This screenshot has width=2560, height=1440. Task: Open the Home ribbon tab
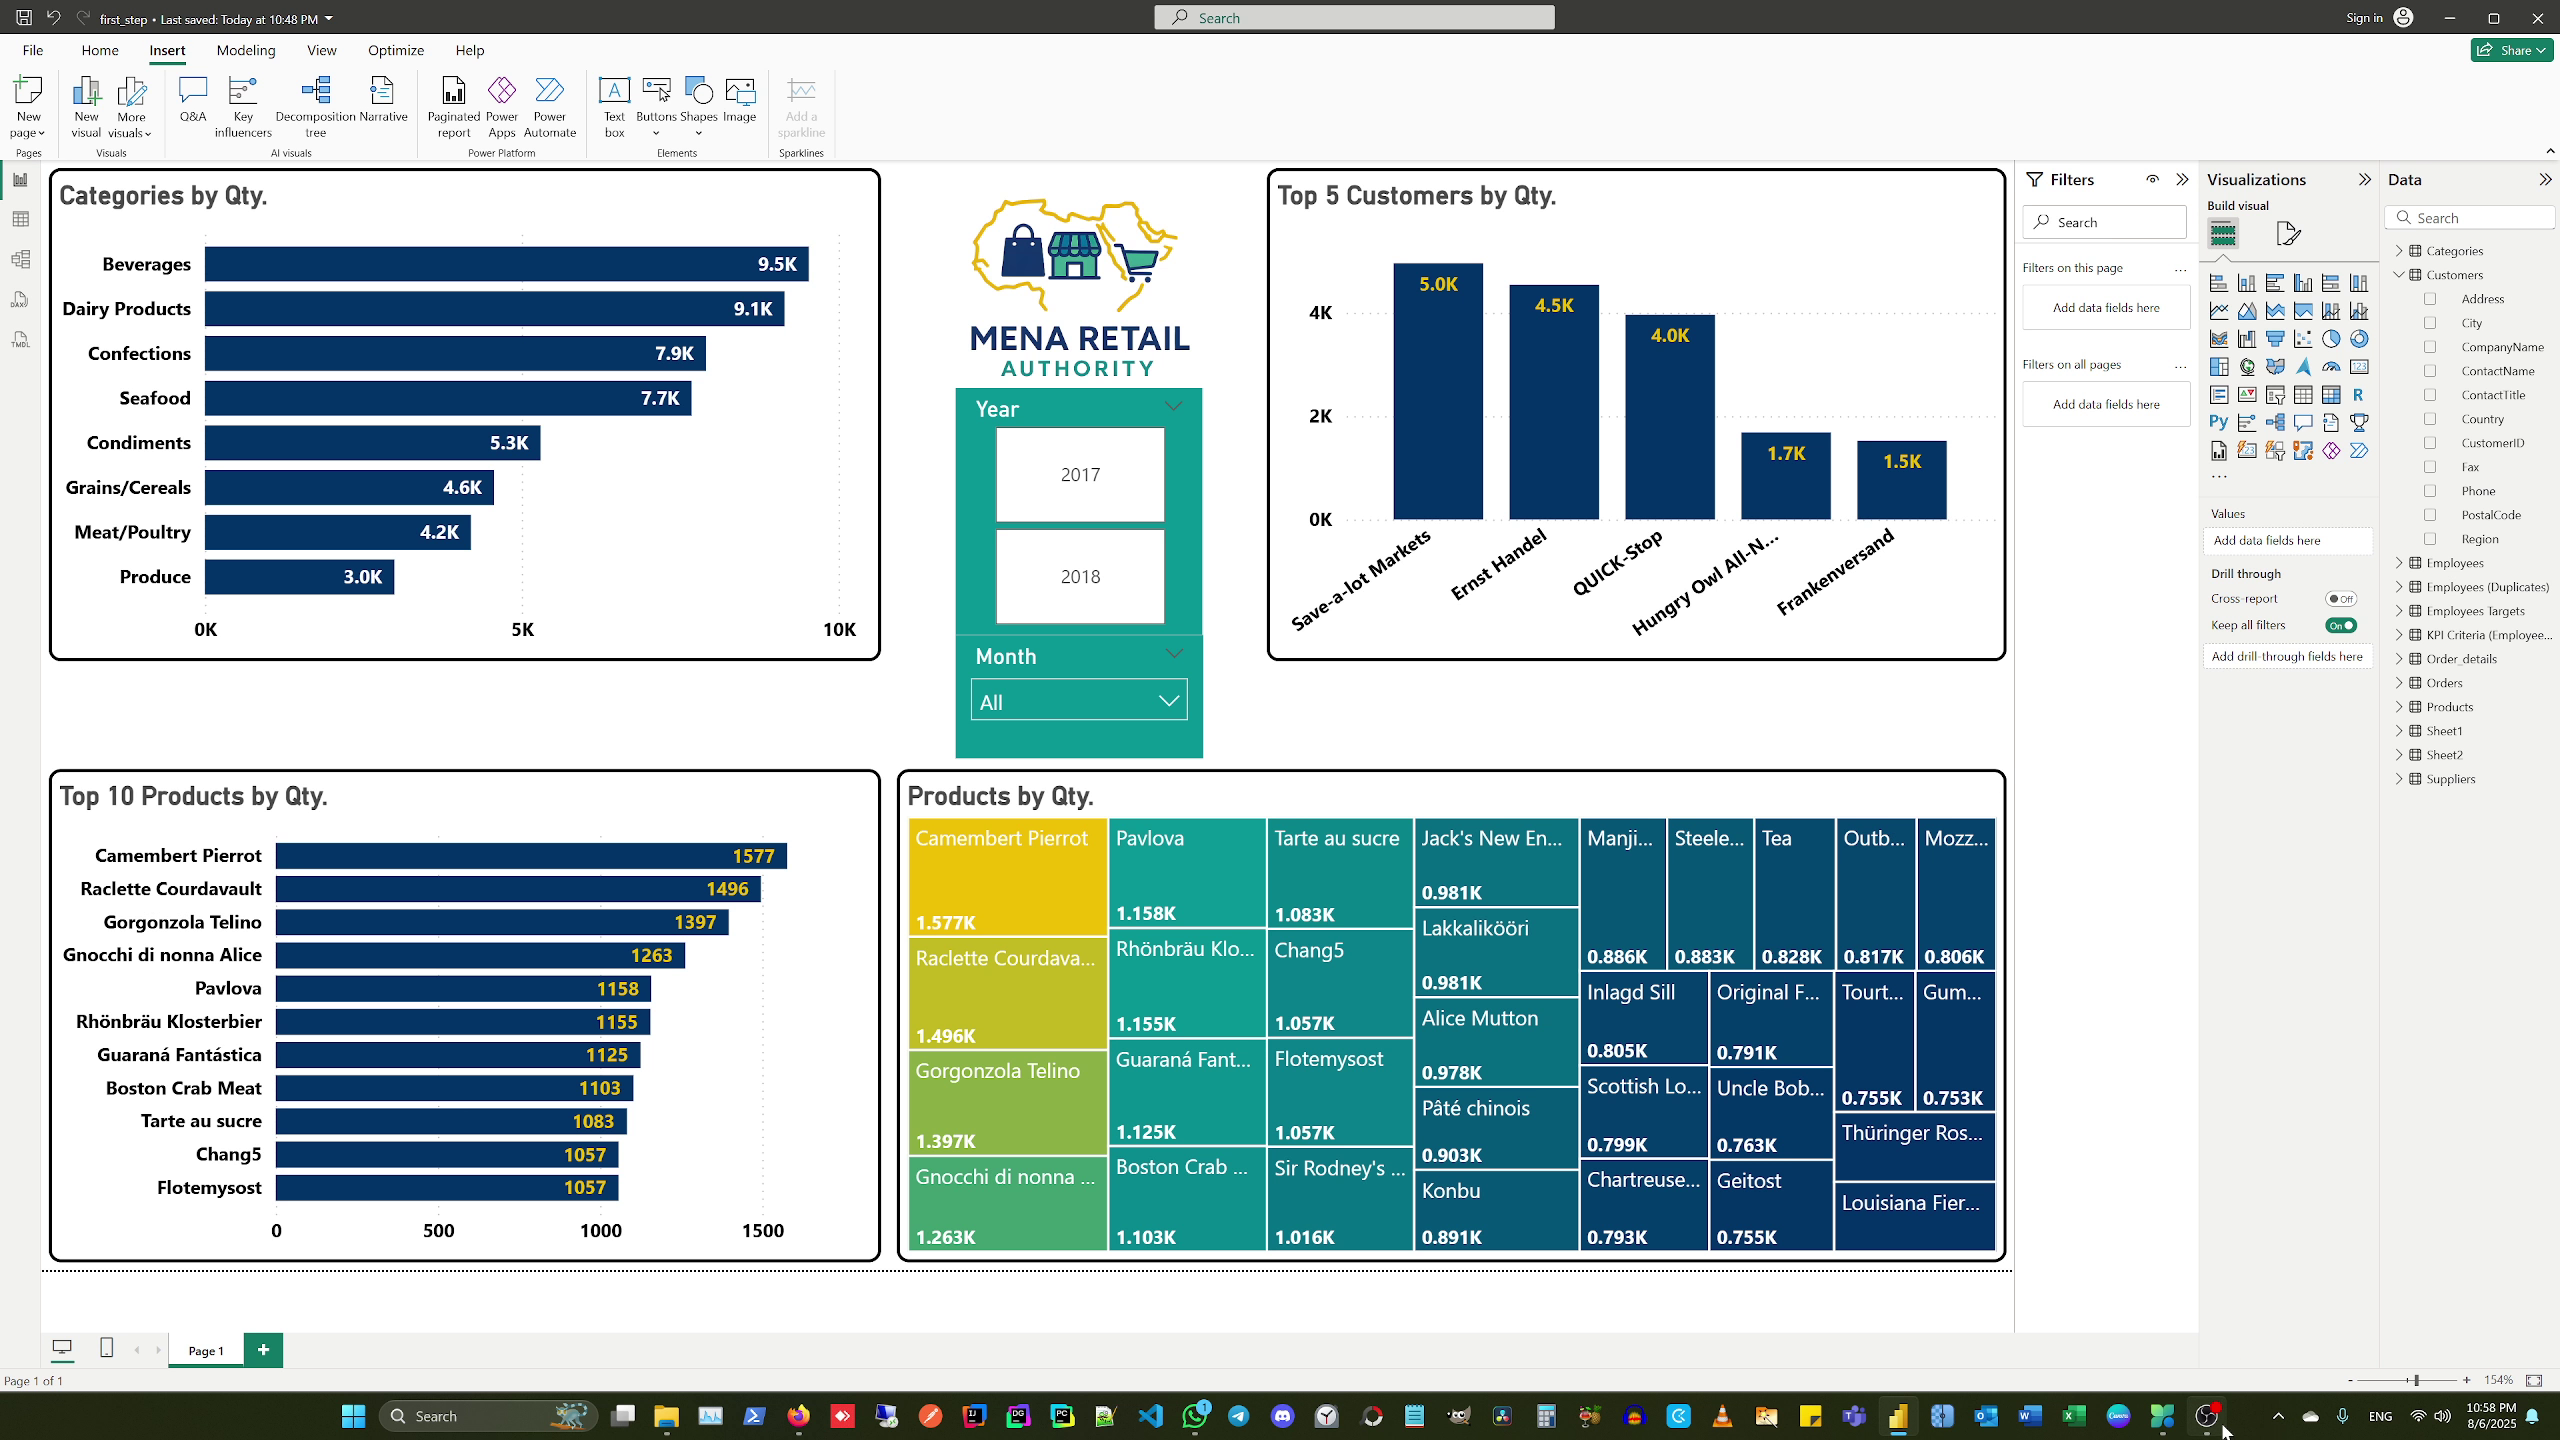100,50
